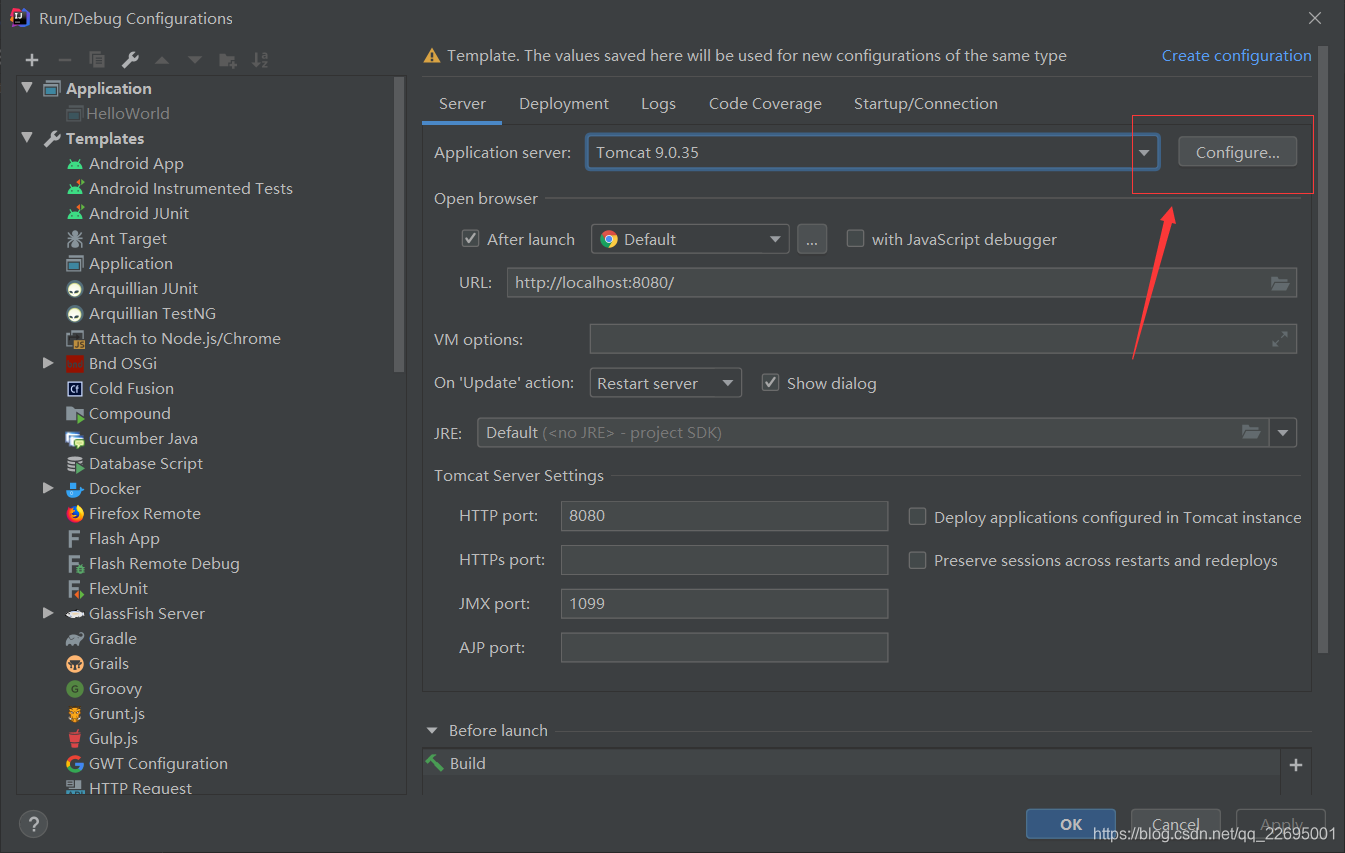
Task: Expand VM options field with arrows icon
Action: [x=1280, y=339]
